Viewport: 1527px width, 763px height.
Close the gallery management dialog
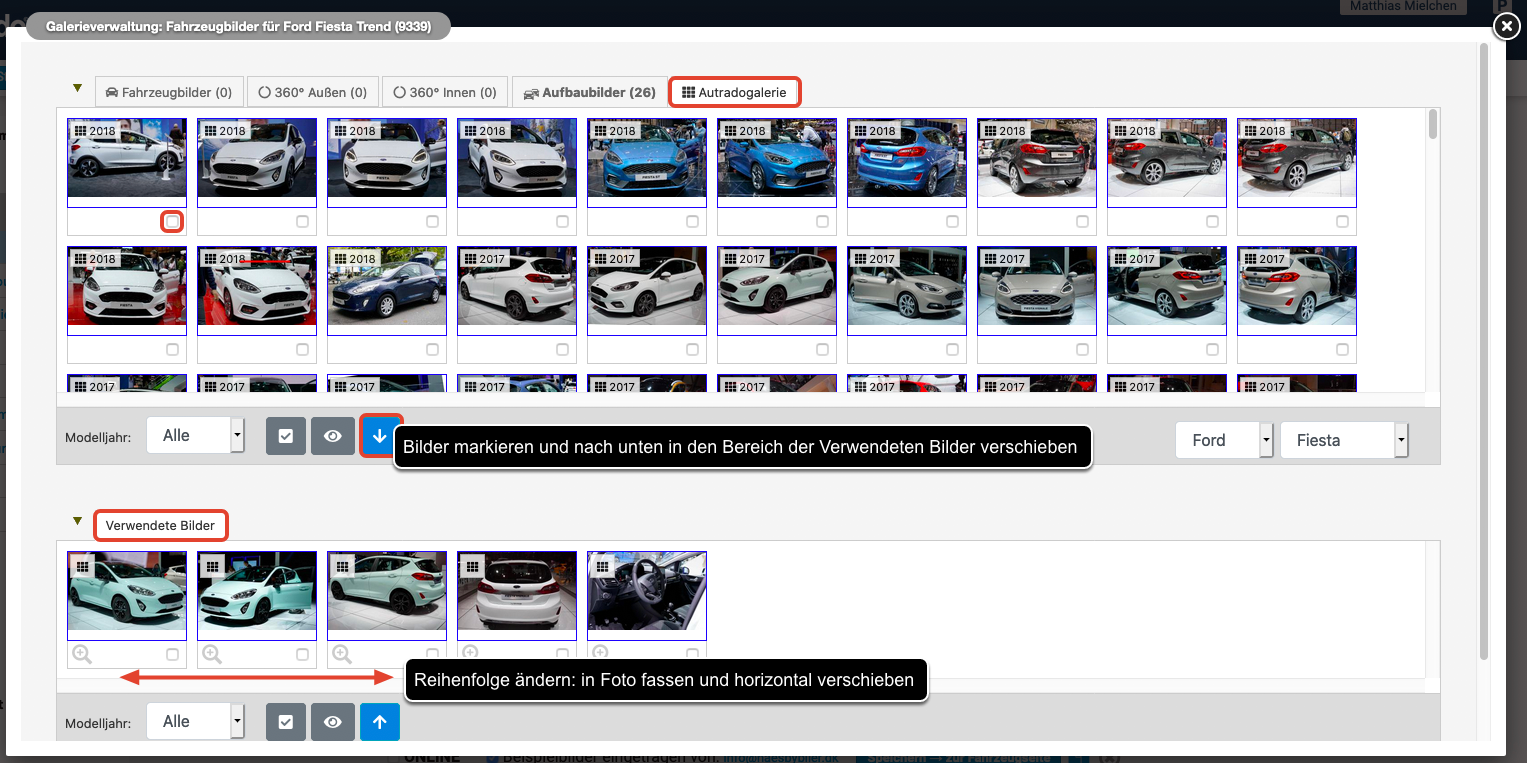[1506, 27]
